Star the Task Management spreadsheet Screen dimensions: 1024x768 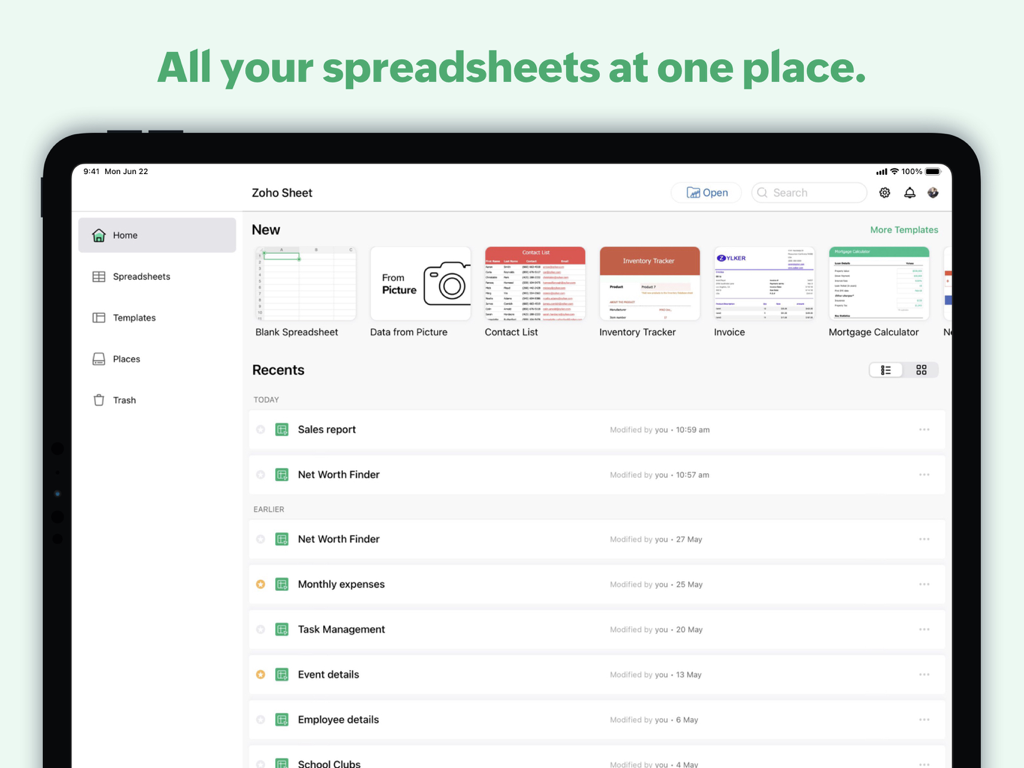(x=261, y=629)
